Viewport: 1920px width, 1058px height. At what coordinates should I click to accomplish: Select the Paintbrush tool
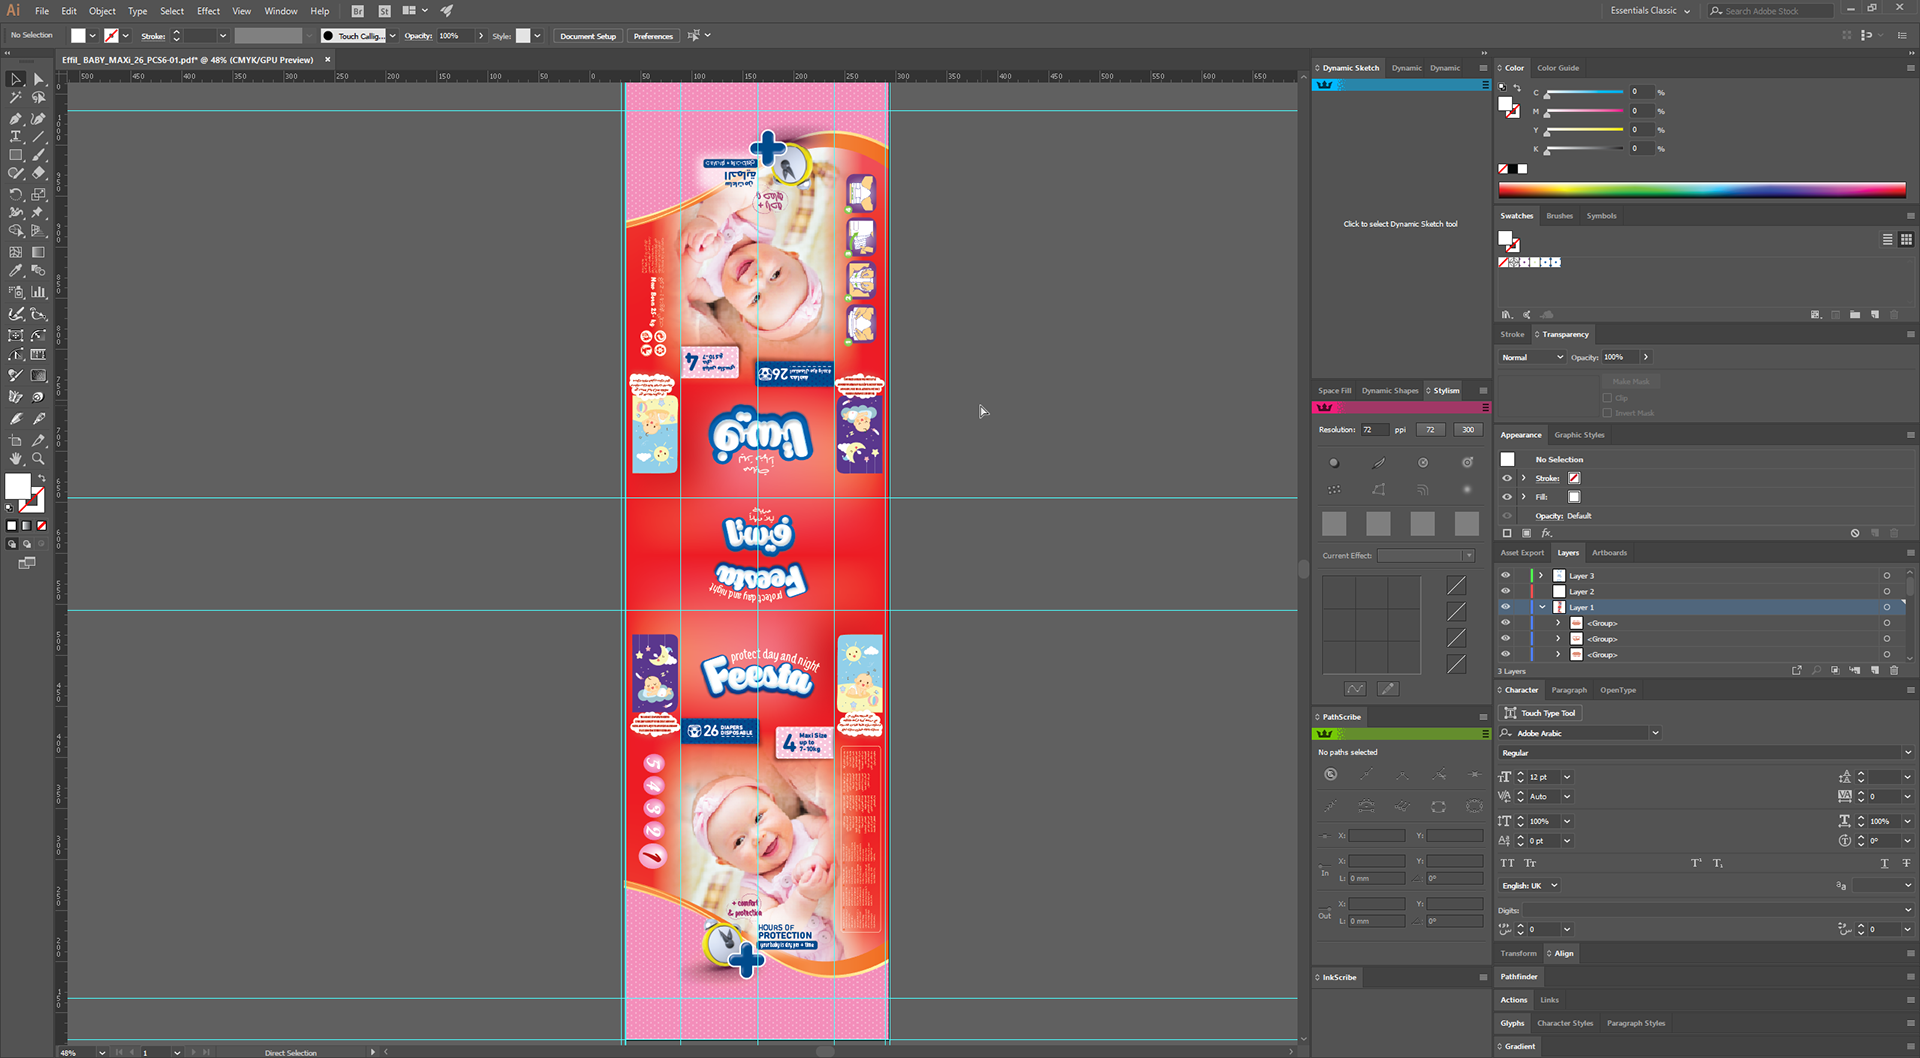(39, 155)
